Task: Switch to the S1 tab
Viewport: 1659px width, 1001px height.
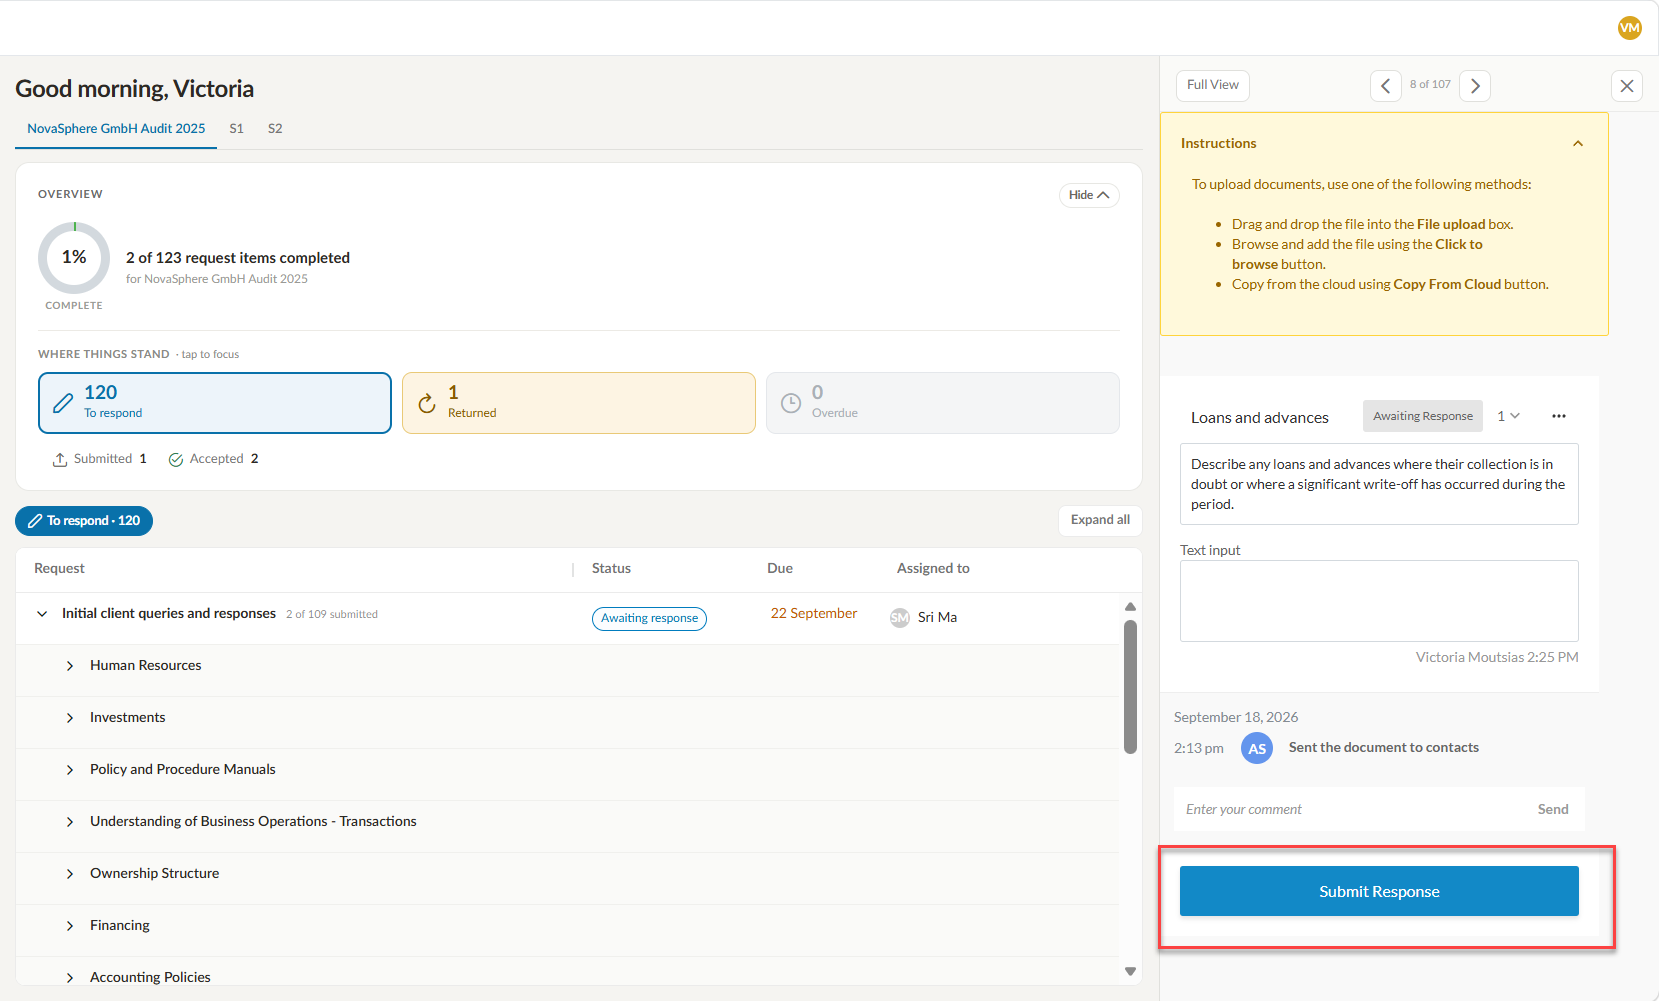Action: click(x=237, y=129)
